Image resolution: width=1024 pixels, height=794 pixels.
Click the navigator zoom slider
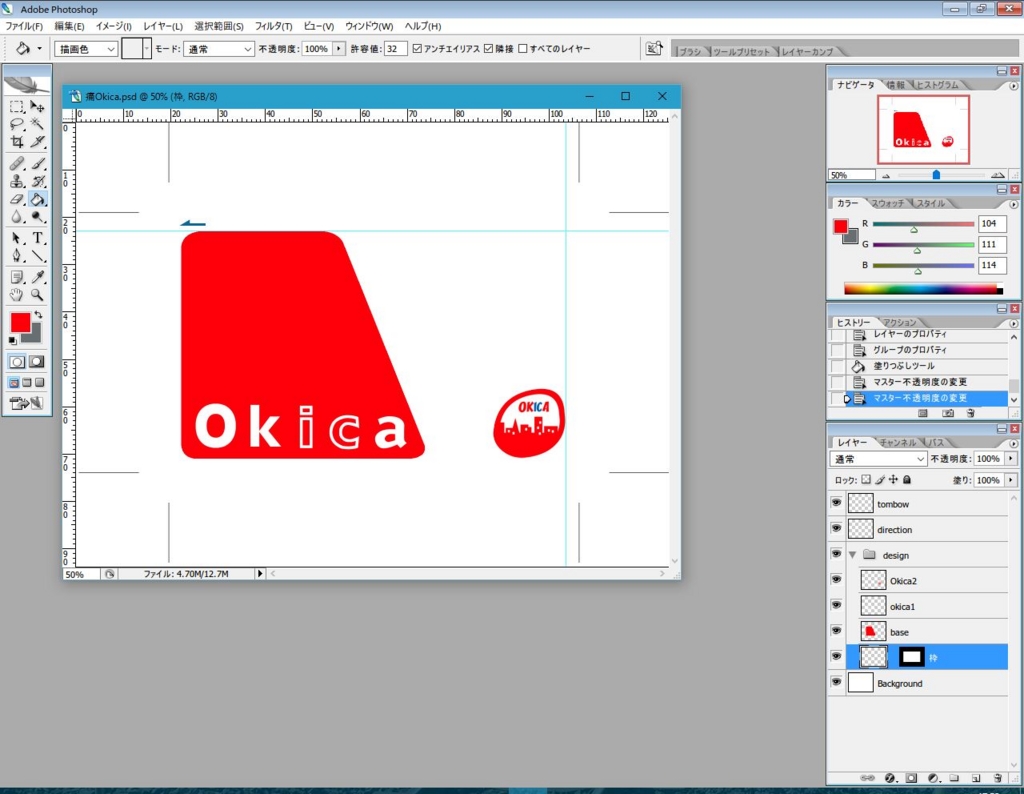[936, 175]
